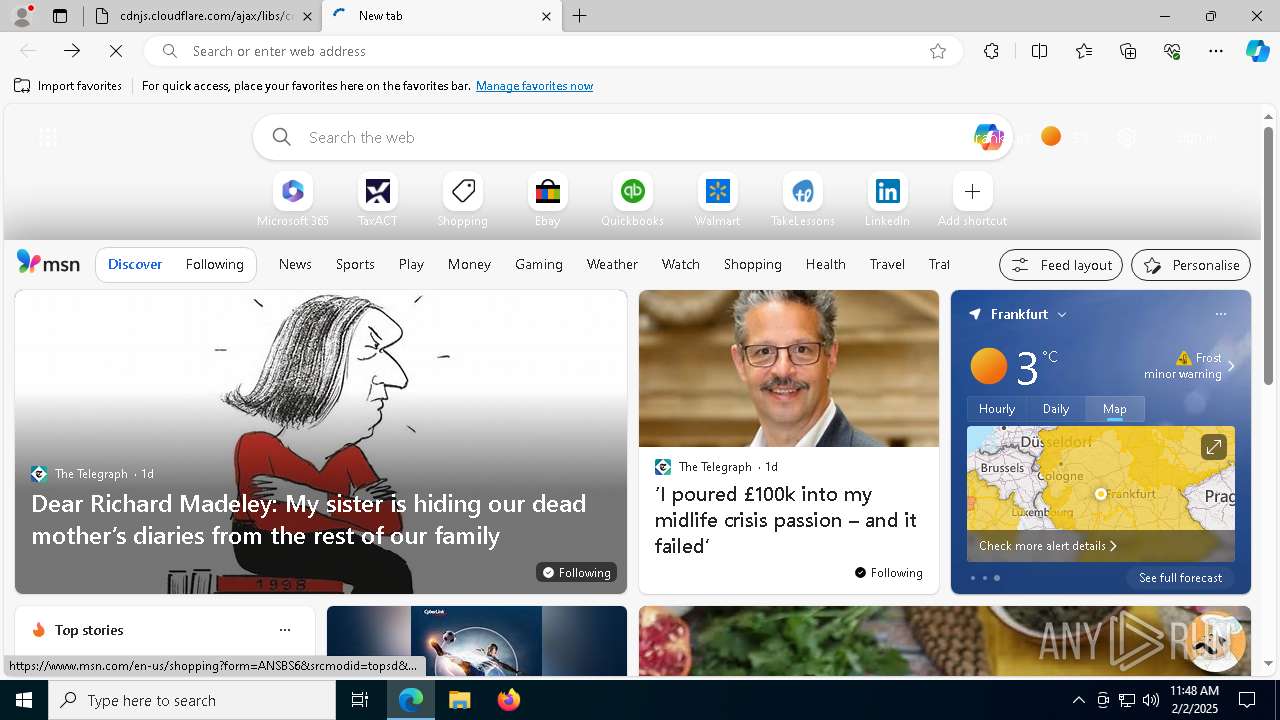Open the apps grid launcher
The image size is (1280, 720).
coord(47,138)
